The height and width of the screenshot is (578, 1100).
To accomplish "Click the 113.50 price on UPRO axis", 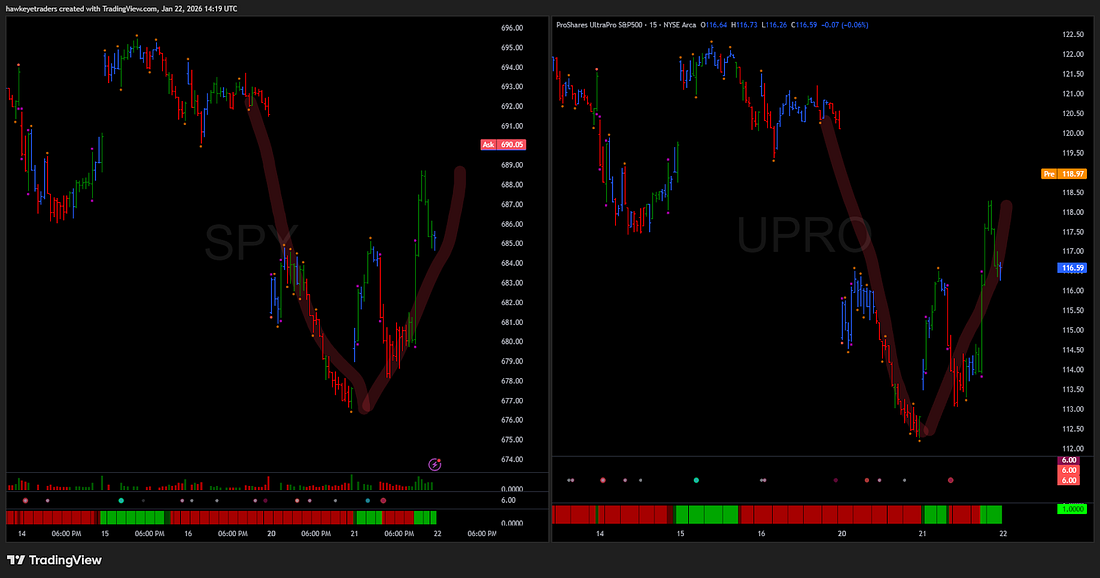I will 1073,389.
